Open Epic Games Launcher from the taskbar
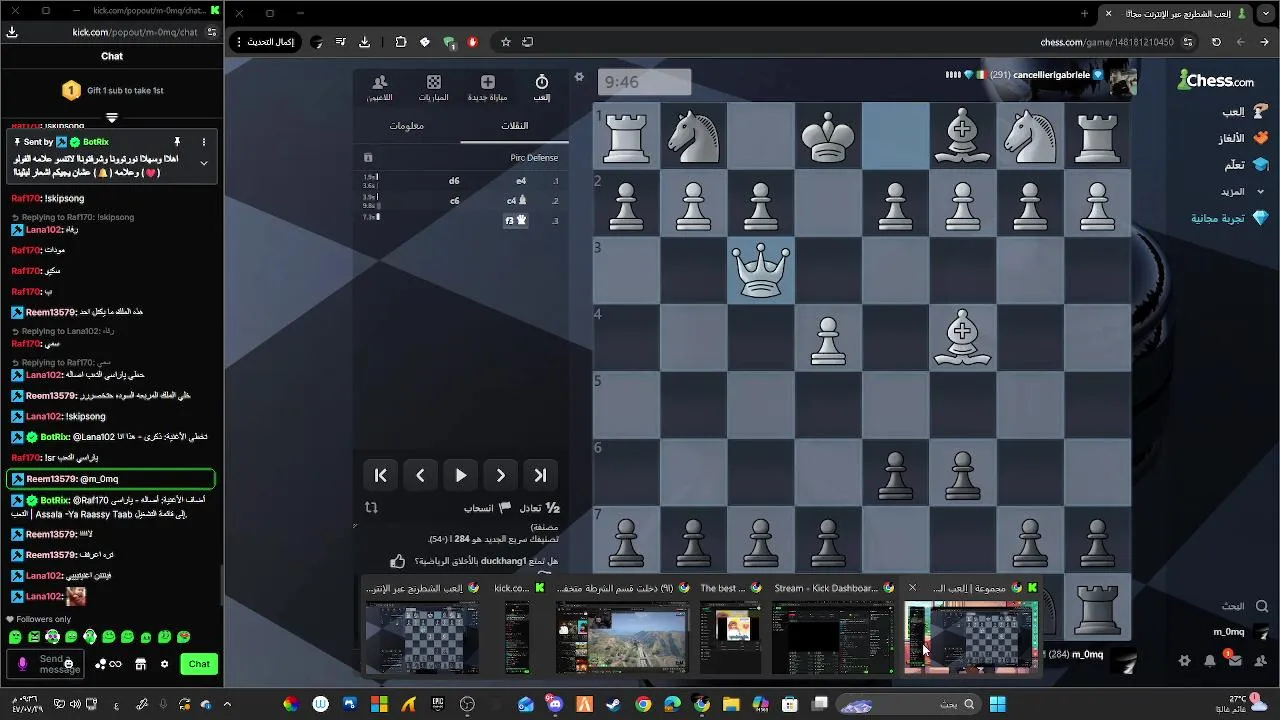Viewport: 1280px width, 720px height. tap(438, 704)
